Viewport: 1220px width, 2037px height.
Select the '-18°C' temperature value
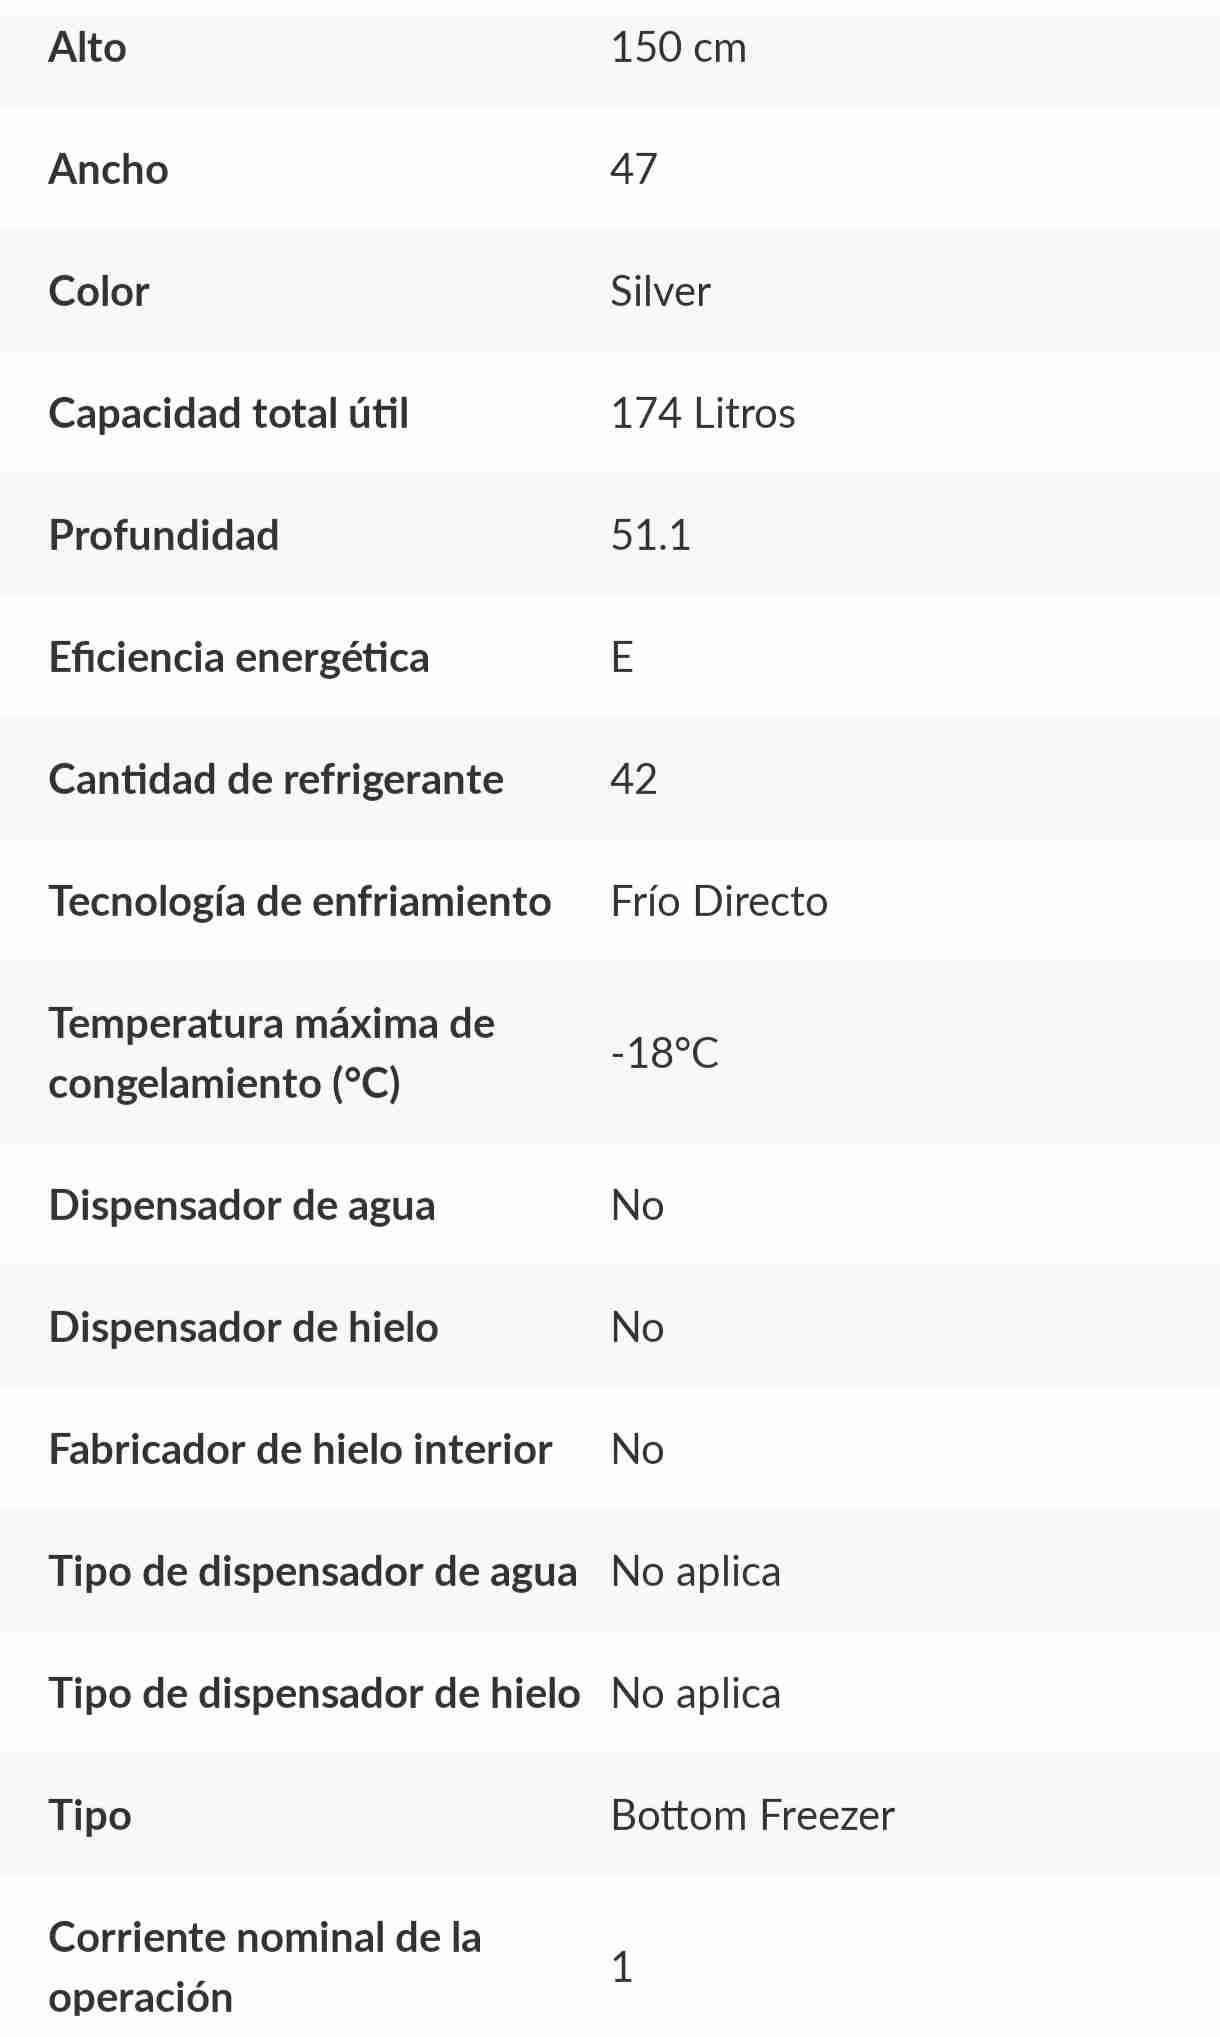tap(664, 1053)
